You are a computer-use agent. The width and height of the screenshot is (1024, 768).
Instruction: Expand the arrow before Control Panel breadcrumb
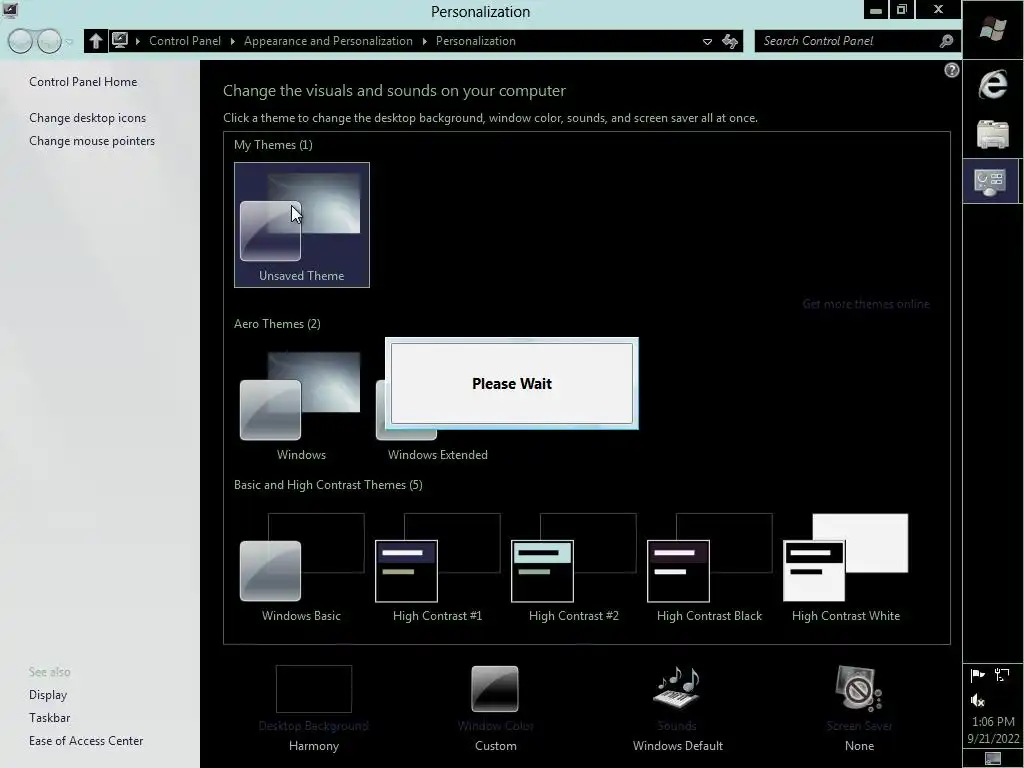[138, 41]
